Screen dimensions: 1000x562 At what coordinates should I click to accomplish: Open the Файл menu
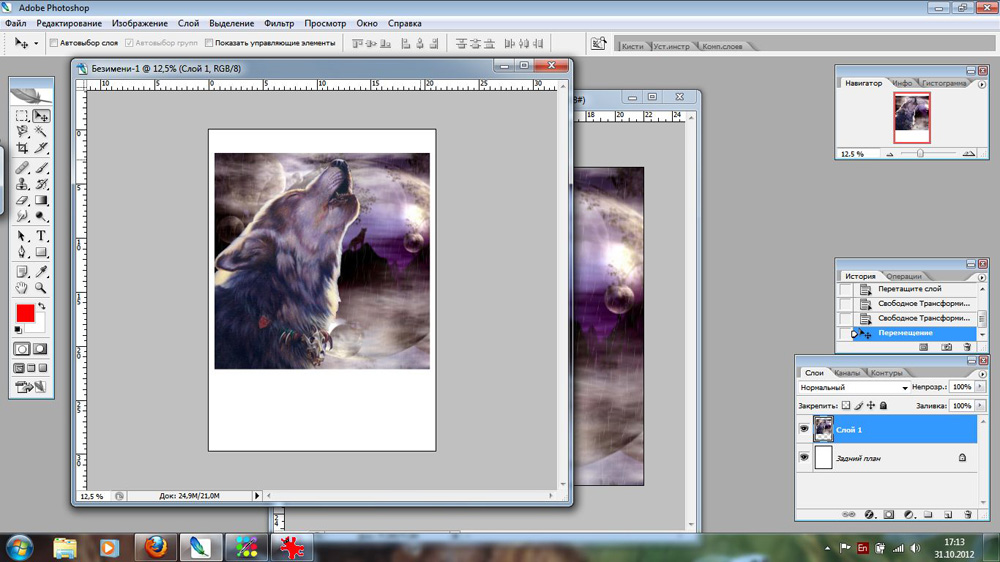coord(16,23)
